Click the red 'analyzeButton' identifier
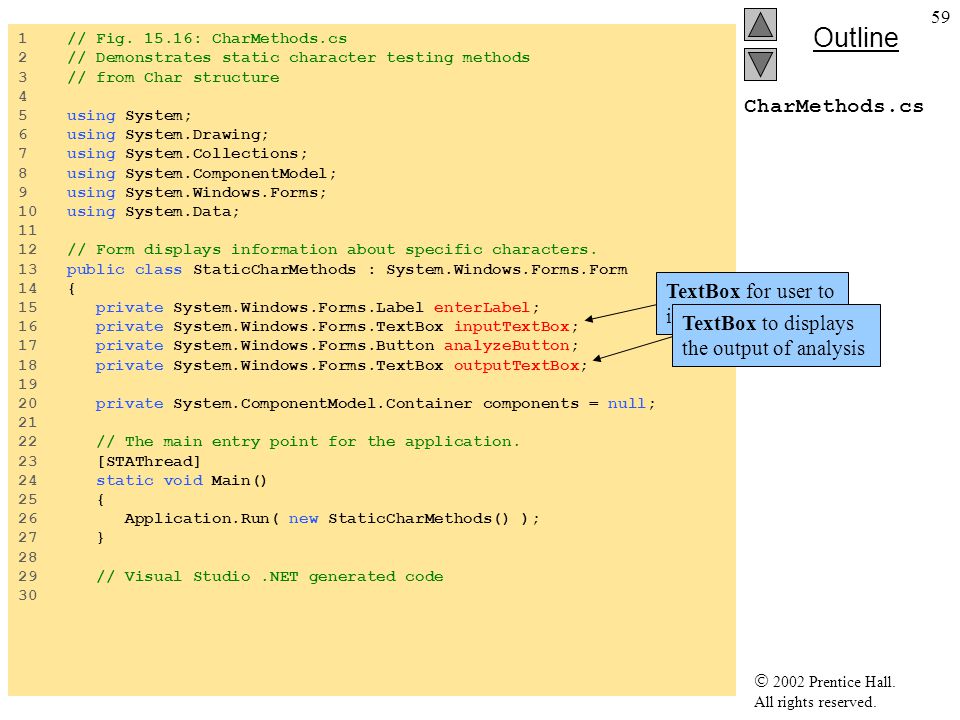The width and height of the screenshot is (960, 720). click(x=507, y=345)
